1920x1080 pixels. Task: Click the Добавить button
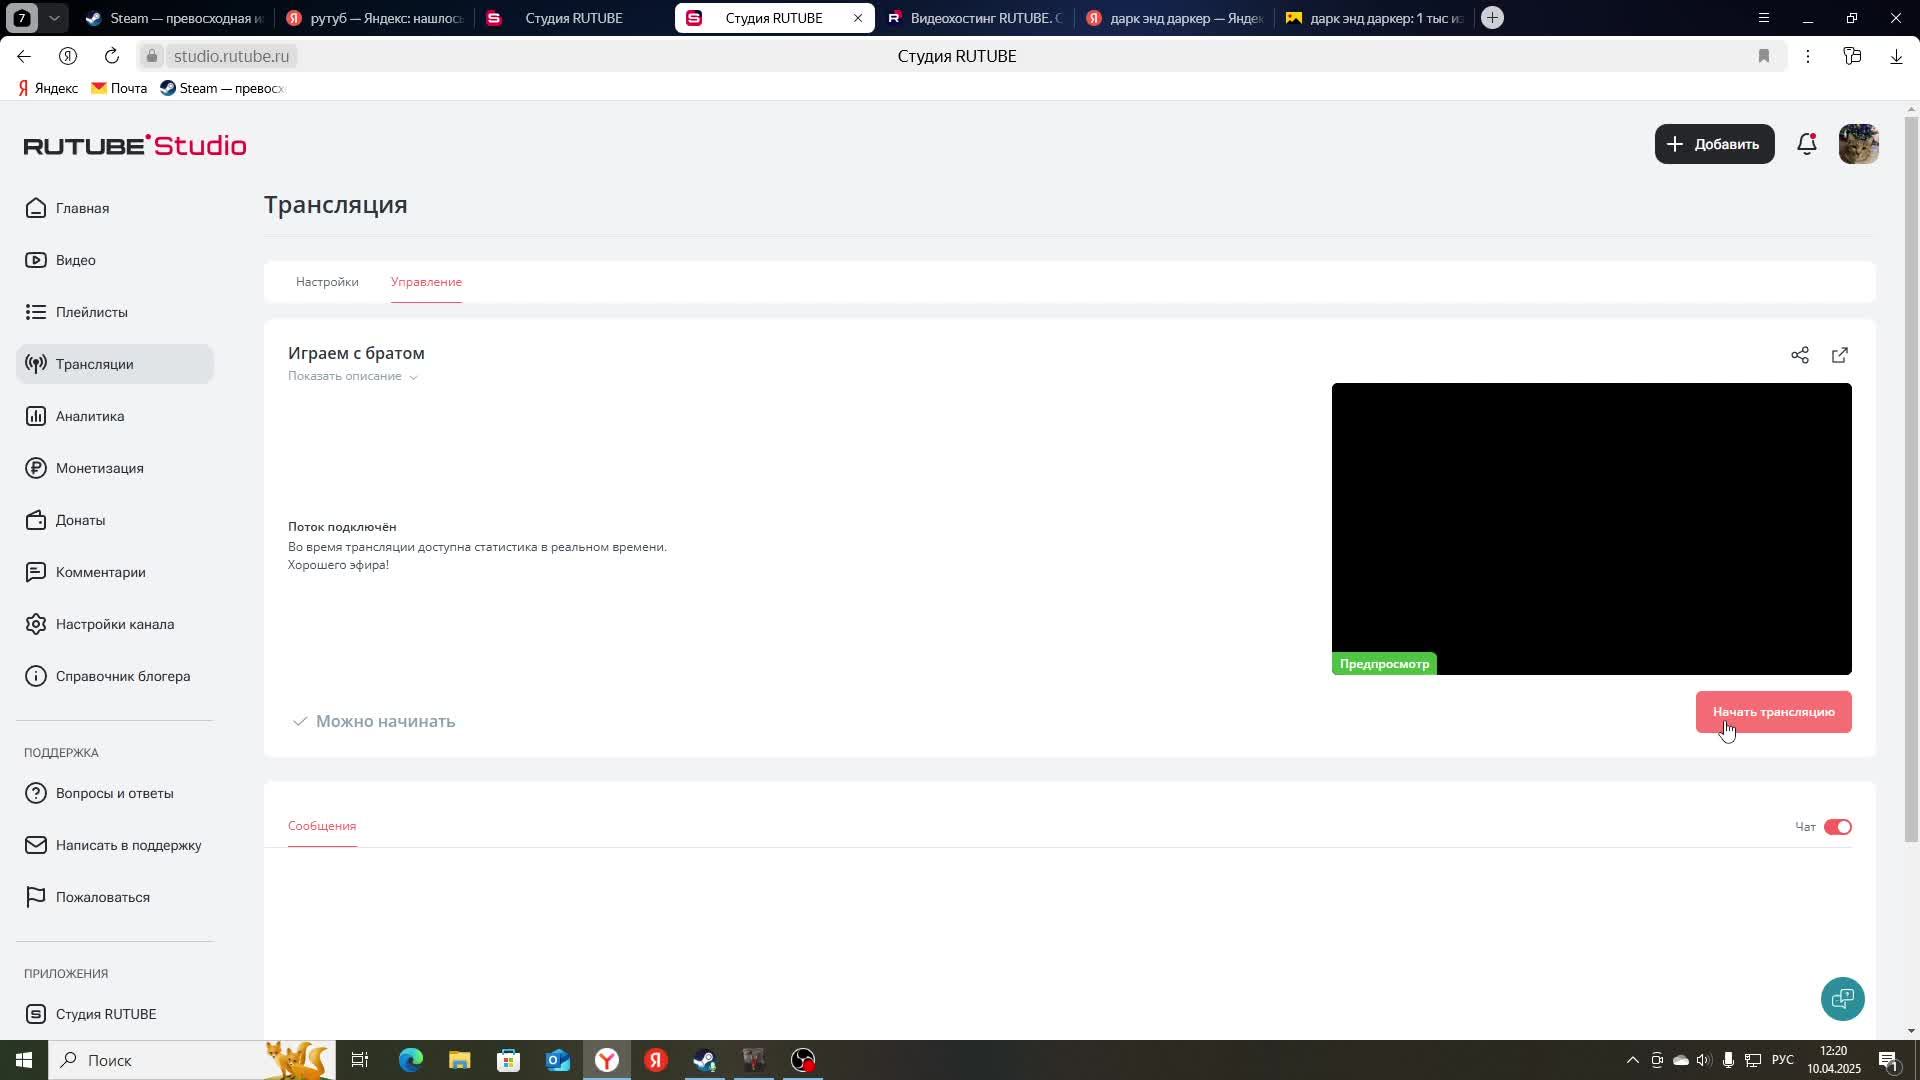coord(1714,144)
